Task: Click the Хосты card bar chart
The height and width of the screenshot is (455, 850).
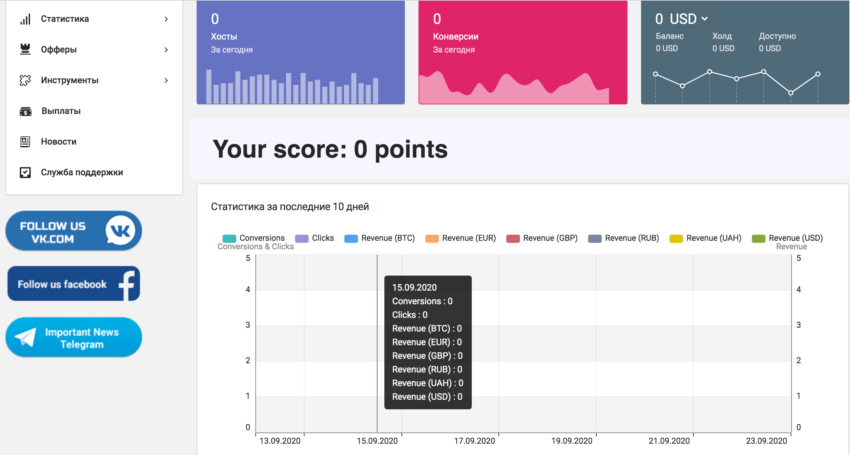Action: coord(292,87)
